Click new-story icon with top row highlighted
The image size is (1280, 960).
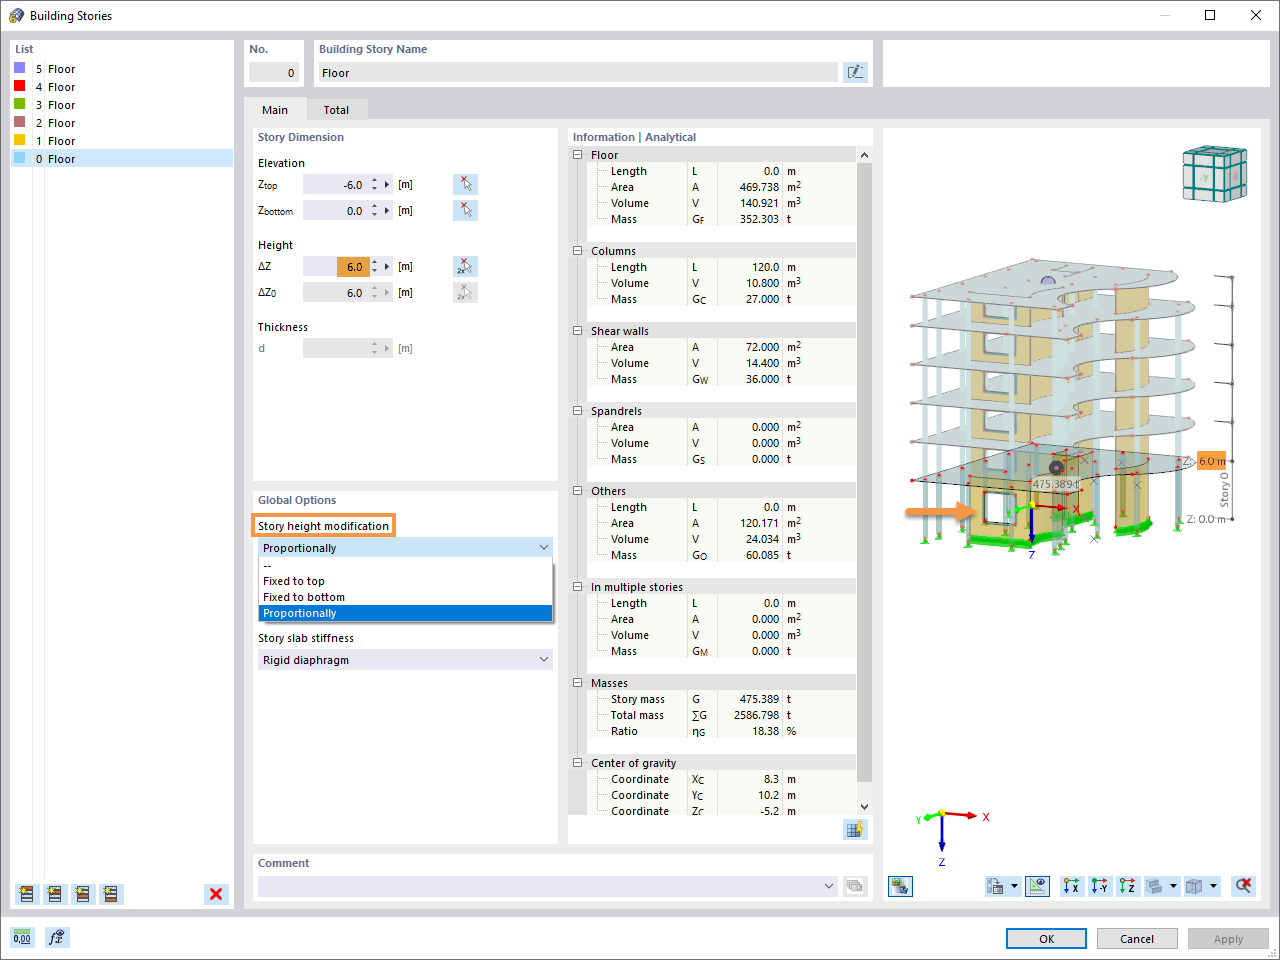pos(27,894)
